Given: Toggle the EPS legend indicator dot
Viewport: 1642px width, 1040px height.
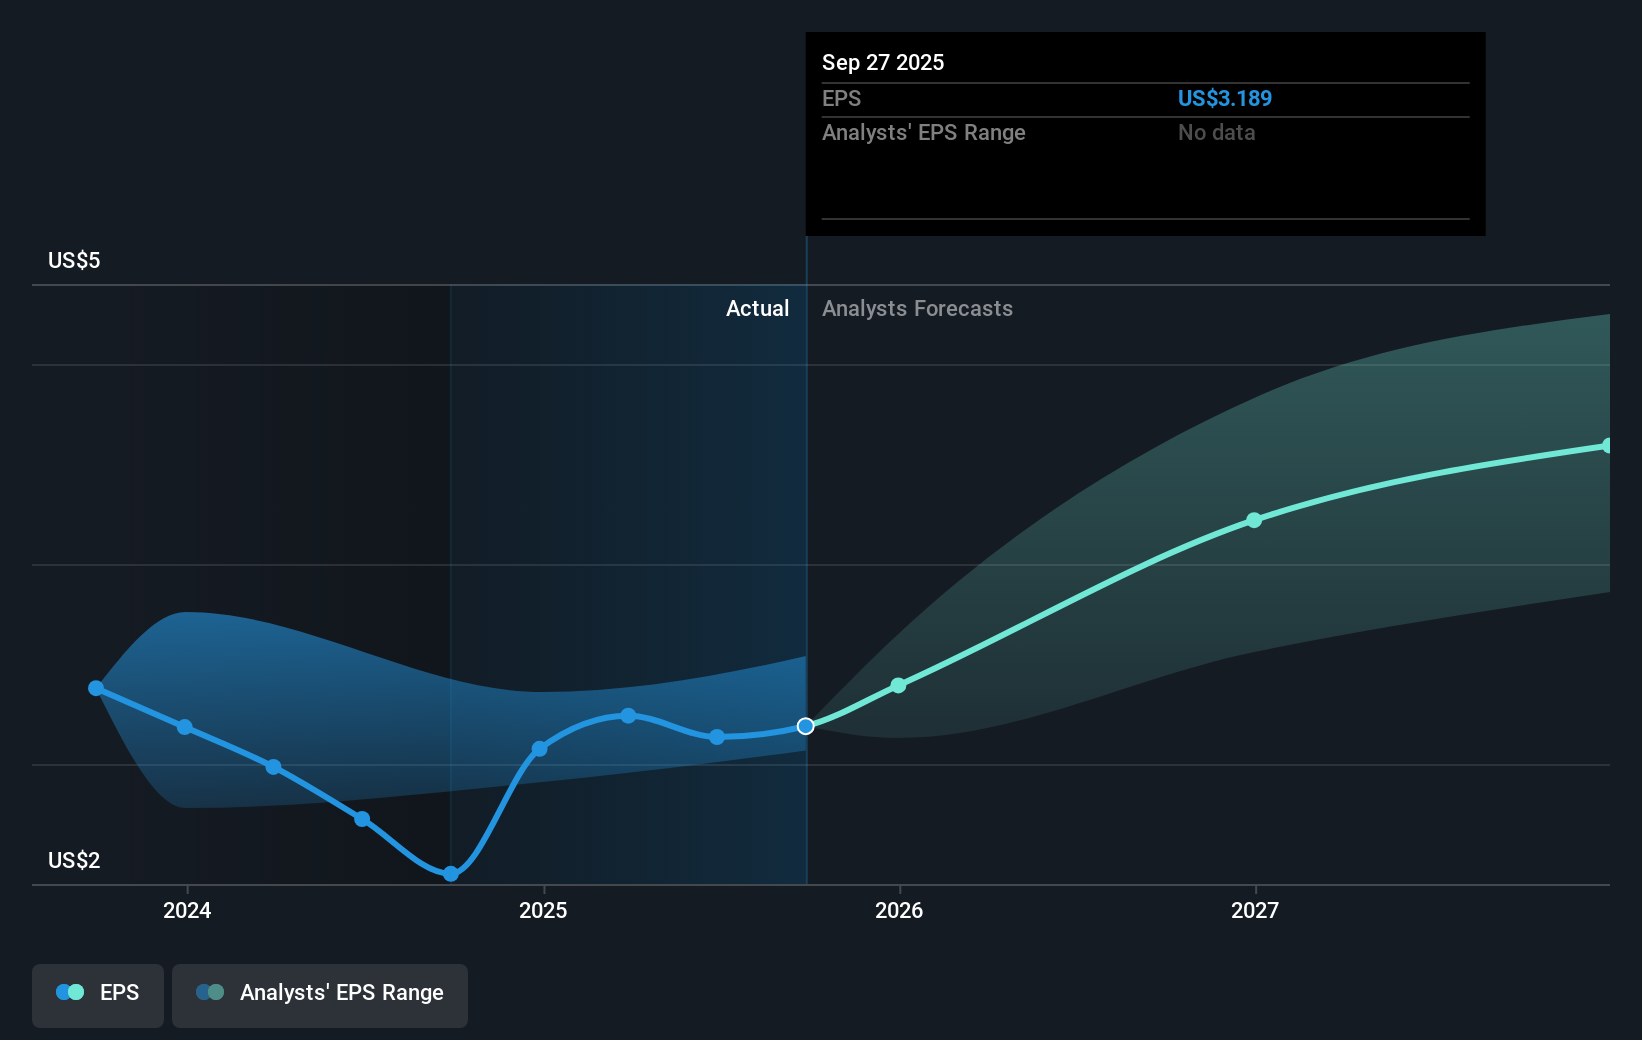Looking at the screenshot, I should tap(69, 992).
